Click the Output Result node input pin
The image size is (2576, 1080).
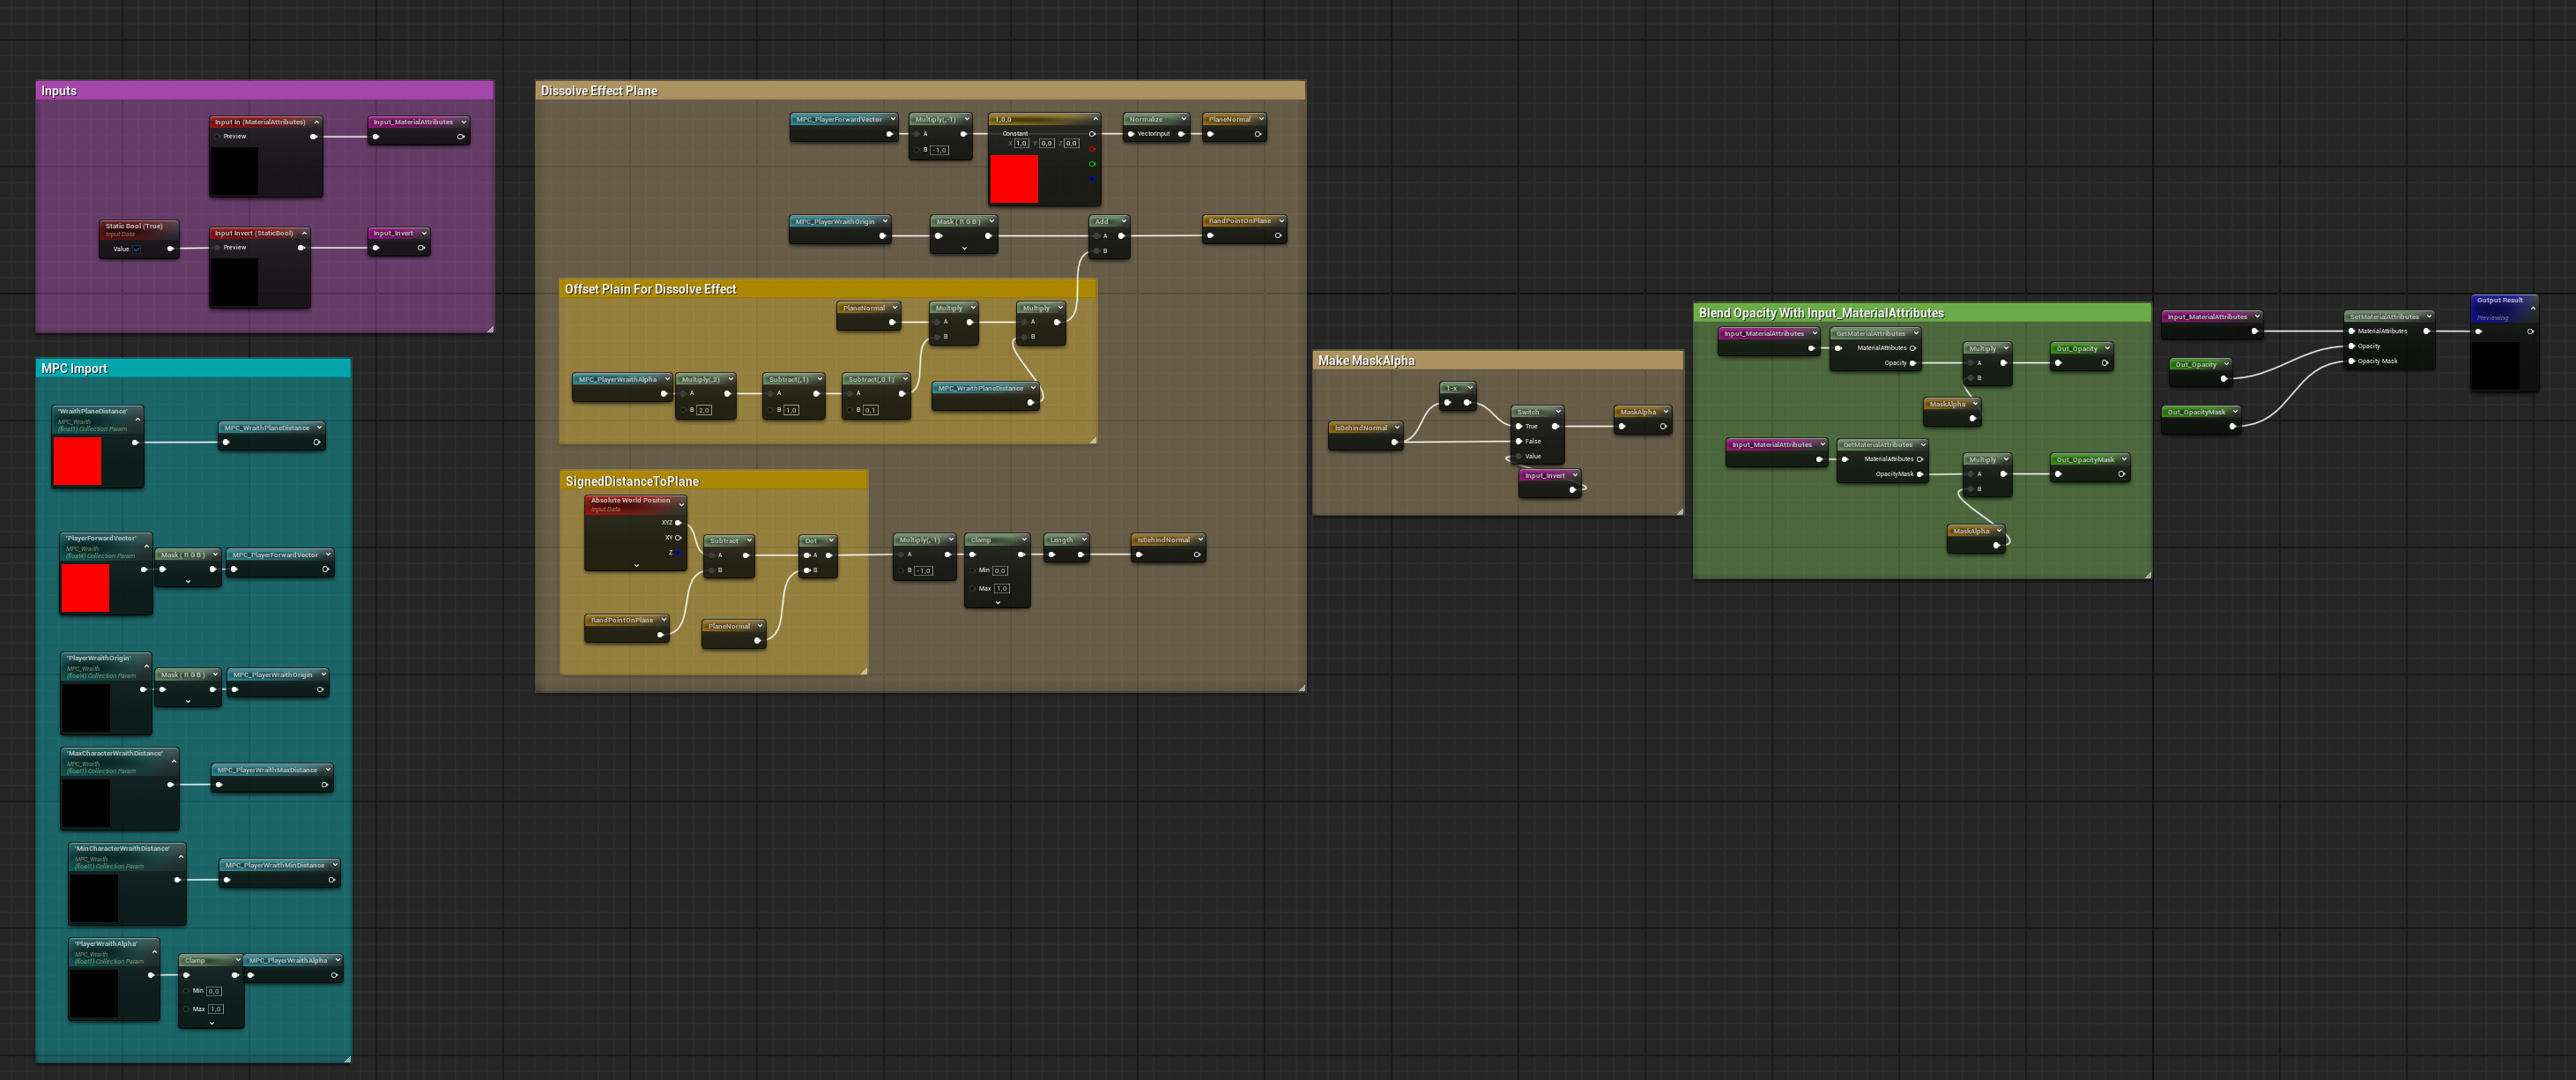tap(2478, 331)
